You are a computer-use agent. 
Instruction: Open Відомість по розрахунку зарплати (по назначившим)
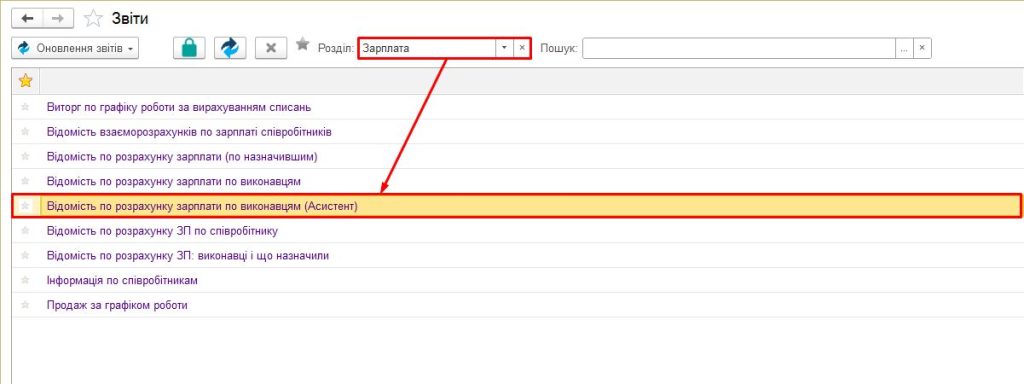[x=182, y=157]
